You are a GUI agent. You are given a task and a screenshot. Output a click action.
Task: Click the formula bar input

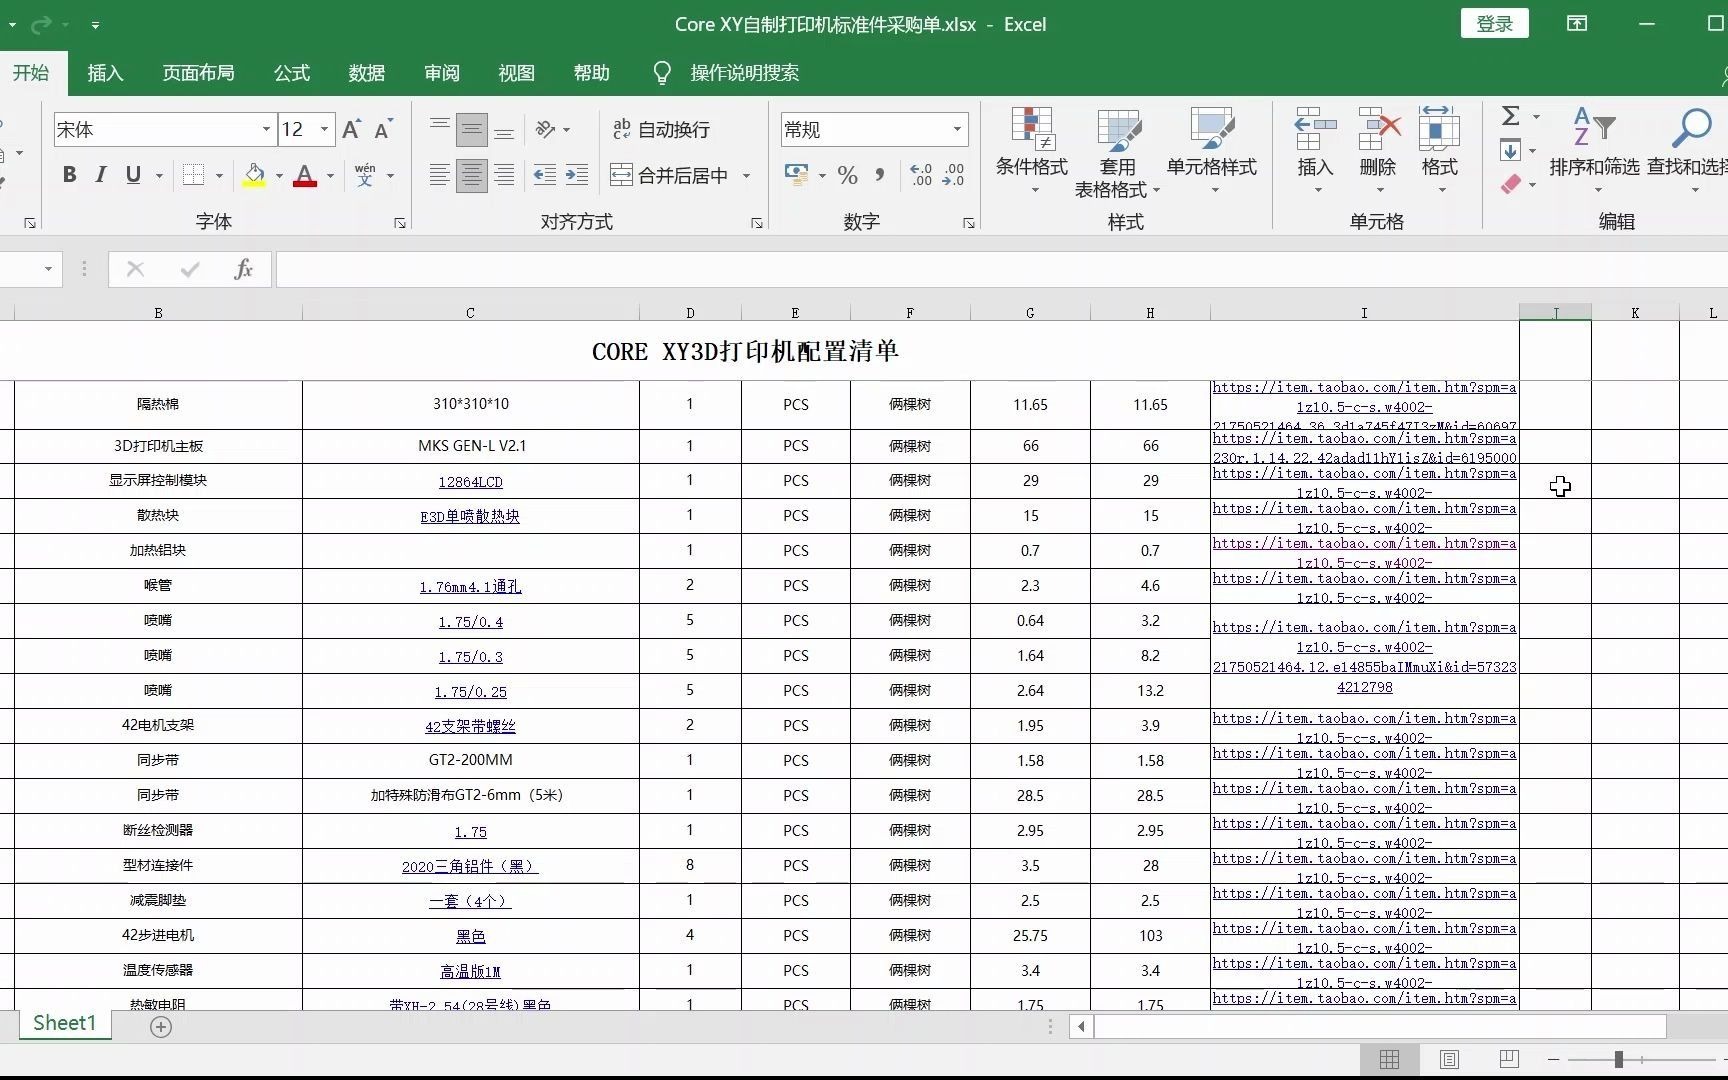click(1000, 269)
